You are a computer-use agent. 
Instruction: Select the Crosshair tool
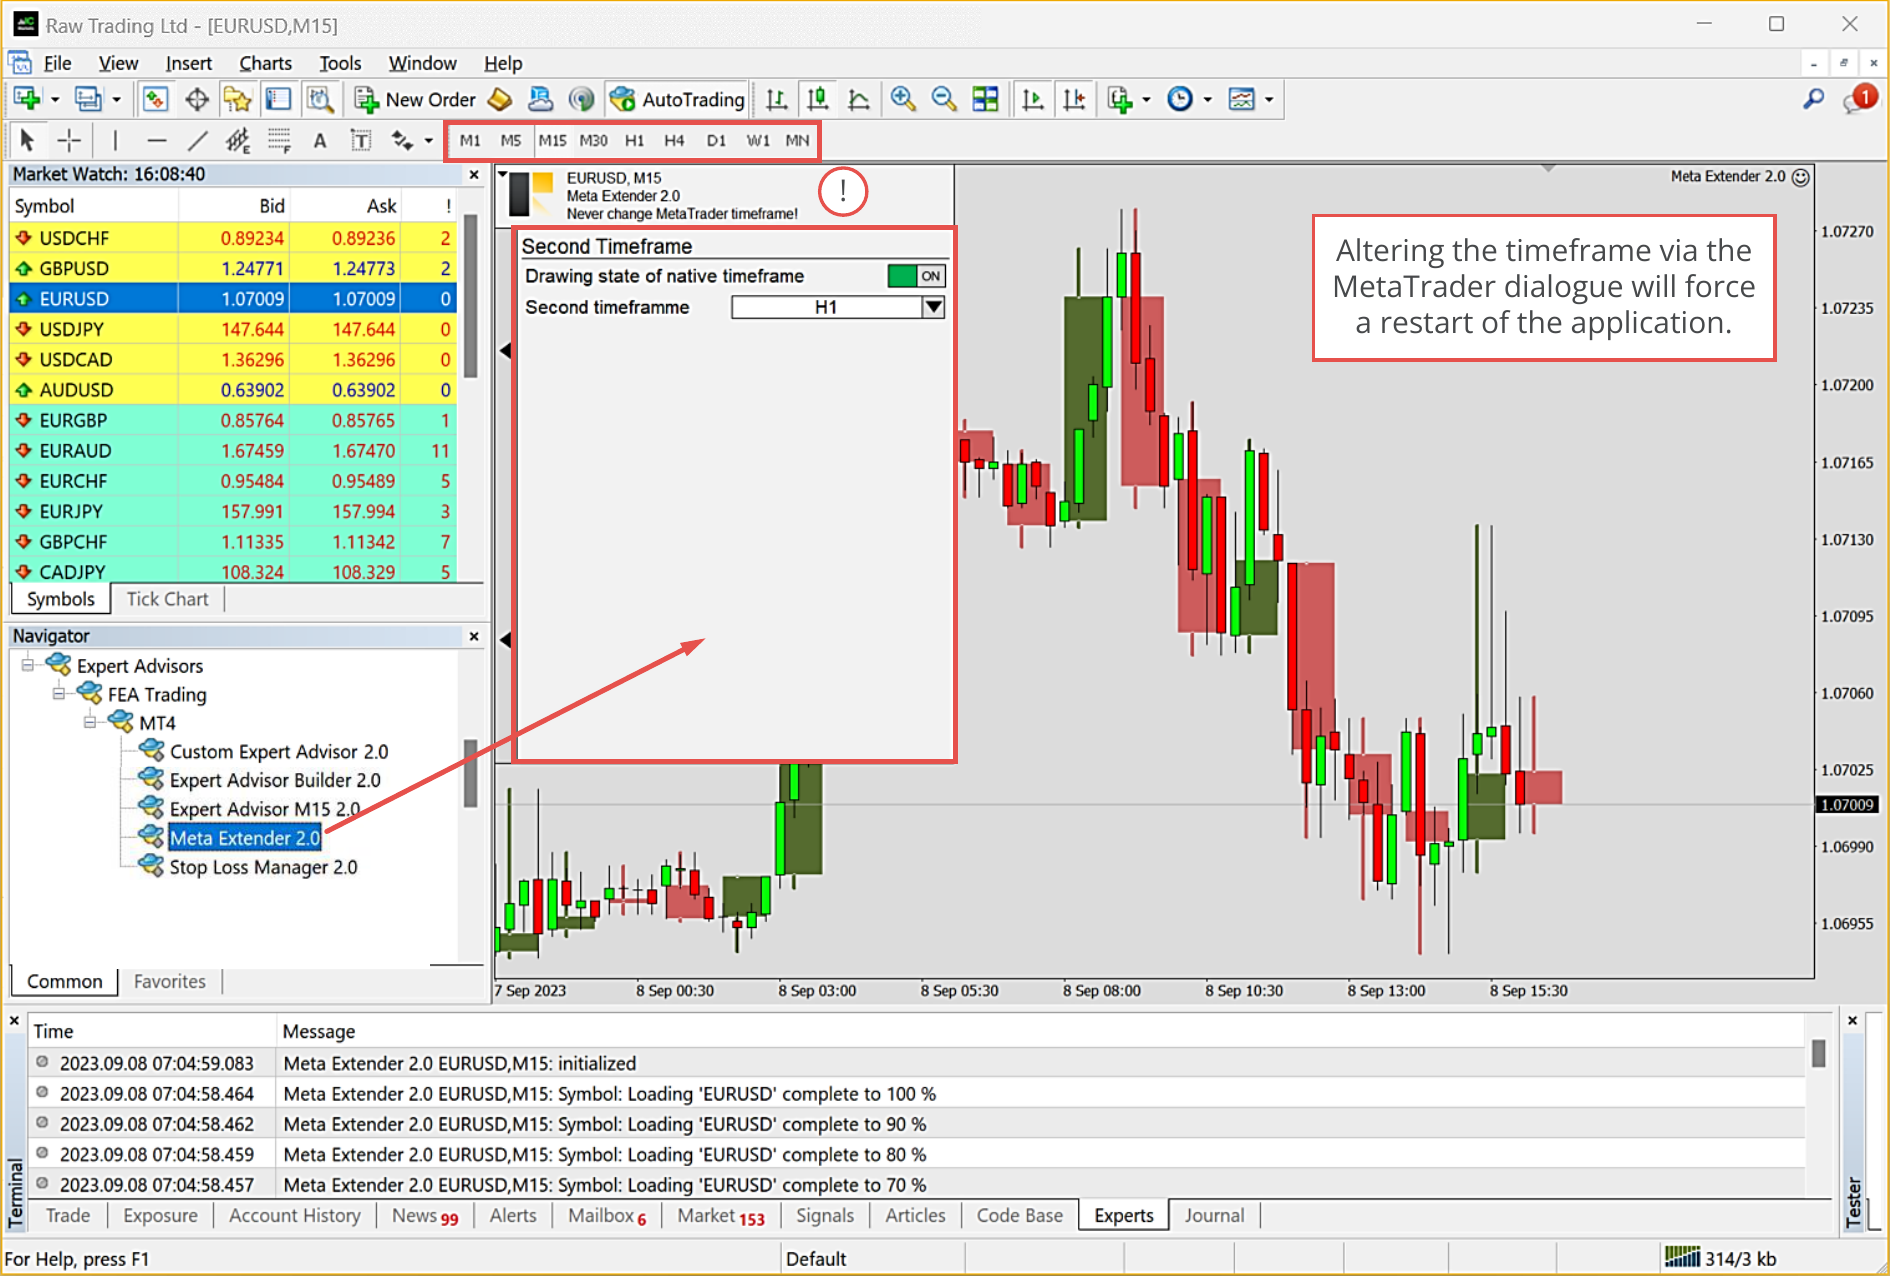[69, 140]
